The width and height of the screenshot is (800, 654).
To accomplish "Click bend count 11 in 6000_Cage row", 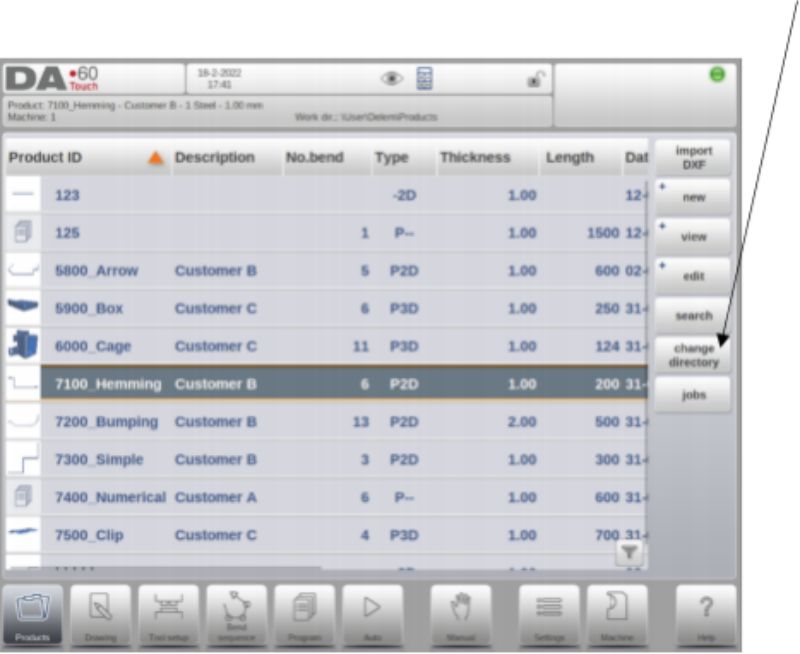I will [361, 346].
